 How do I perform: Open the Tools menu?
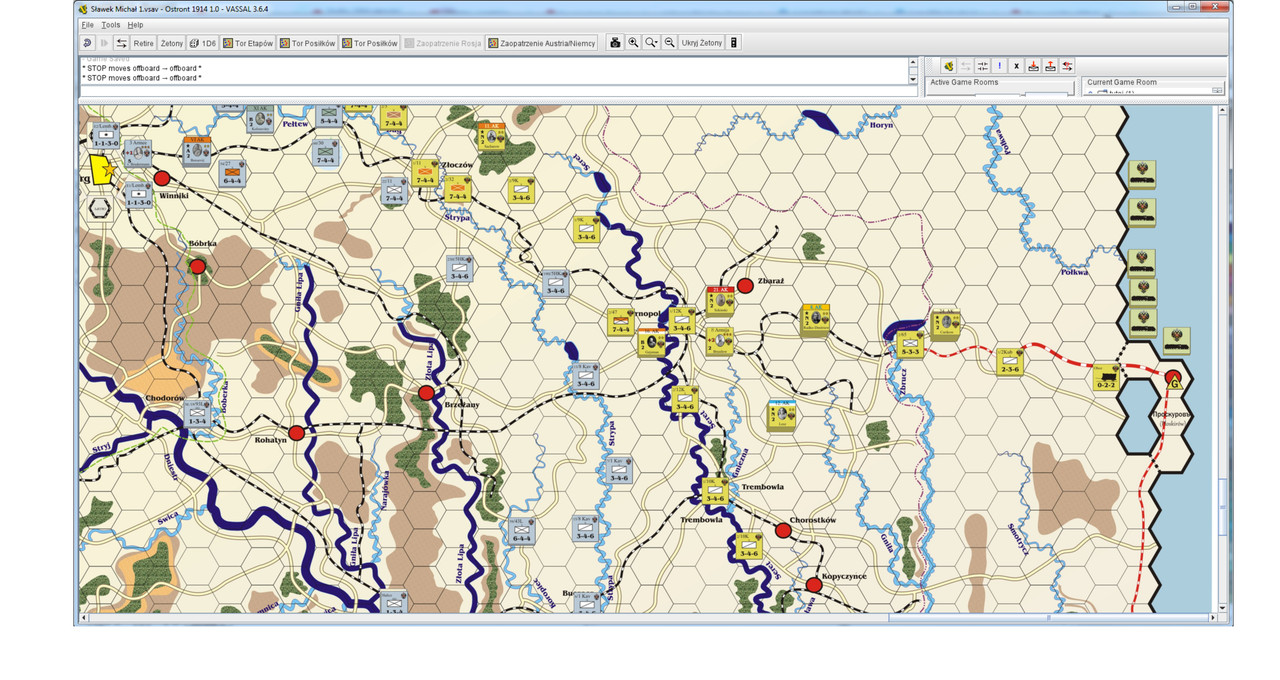pyautogui.click(x=110, y=24)
